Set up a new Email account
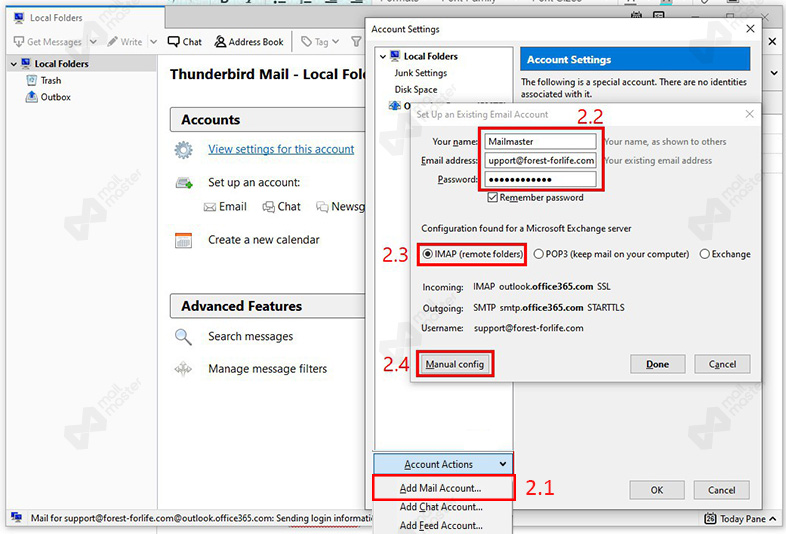786x534 pixels. 226,207
